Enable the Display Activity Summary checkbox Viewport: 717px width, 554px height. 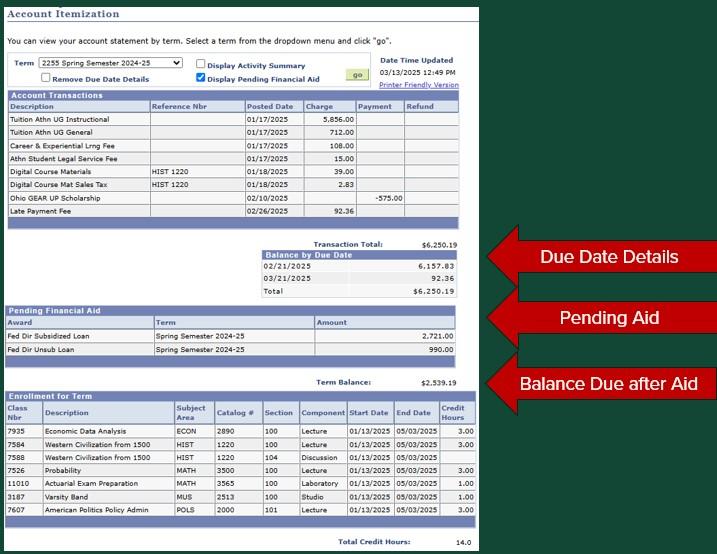pos(201,65)
